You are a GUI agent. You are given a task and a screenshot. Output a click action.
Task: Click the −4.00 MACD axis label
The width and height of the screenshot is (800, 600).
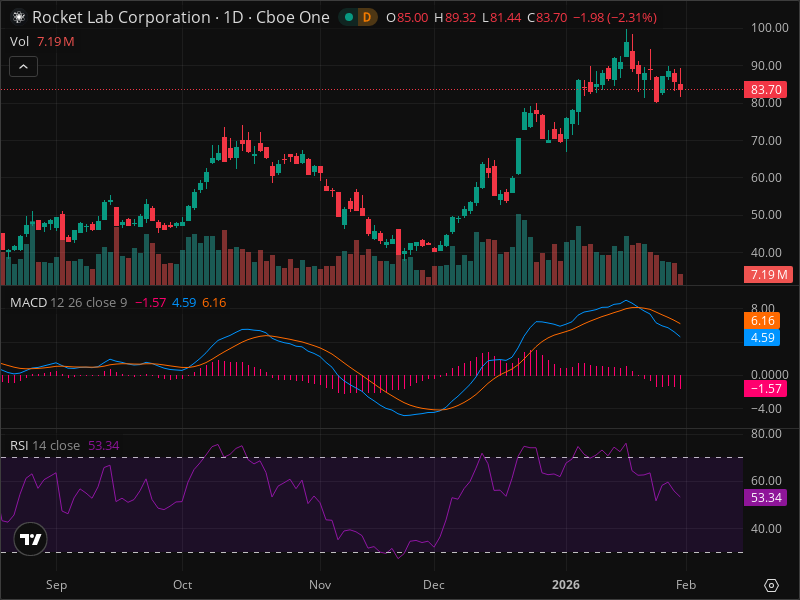click(x=766, y=409)
